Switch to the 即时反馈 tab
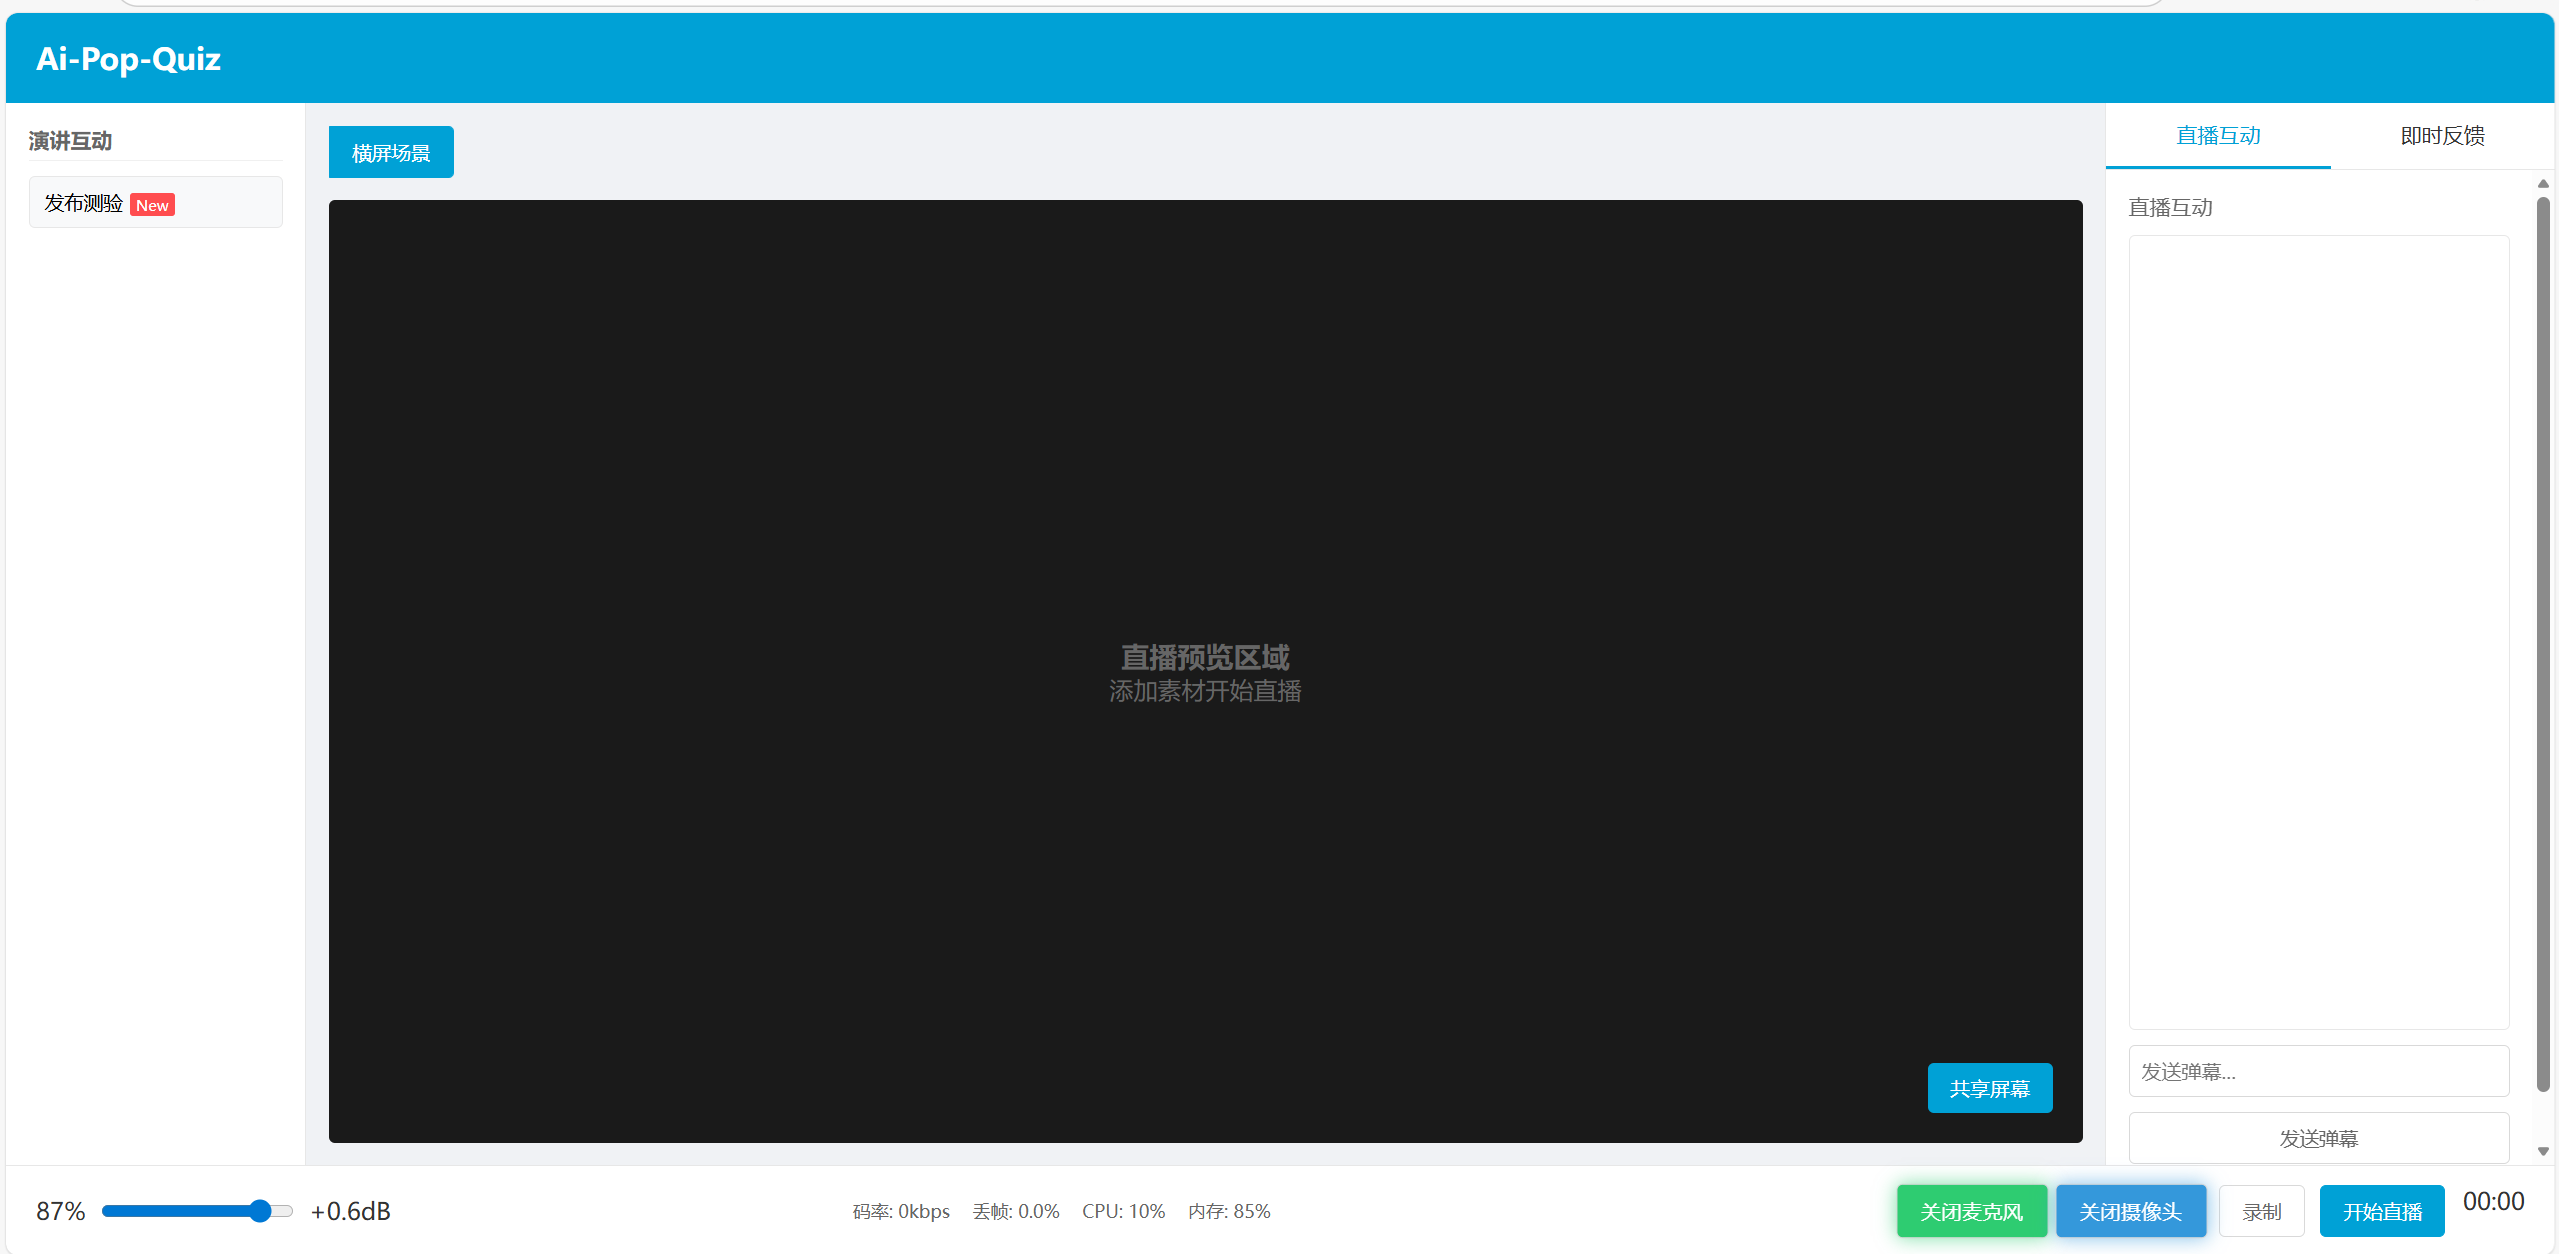The image size is (2559, 1254). click(2441, 136)
